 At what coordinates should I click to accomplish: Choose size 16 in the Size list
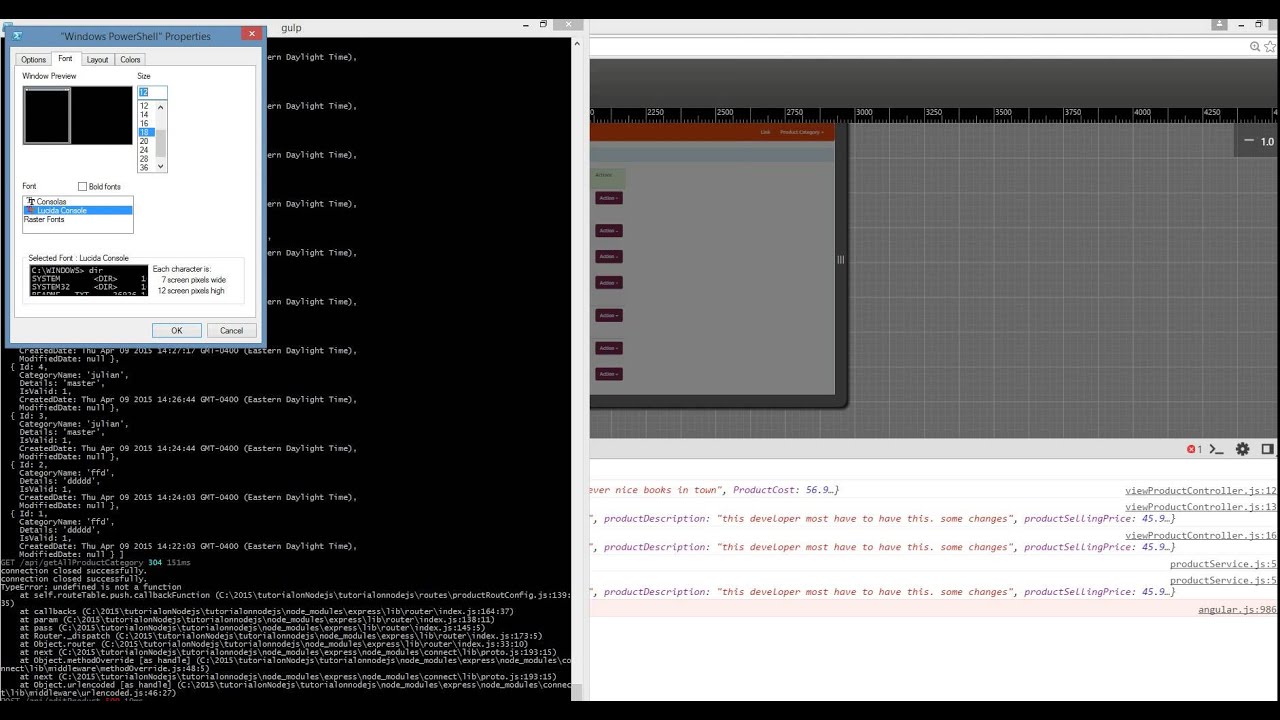point(144,124)
